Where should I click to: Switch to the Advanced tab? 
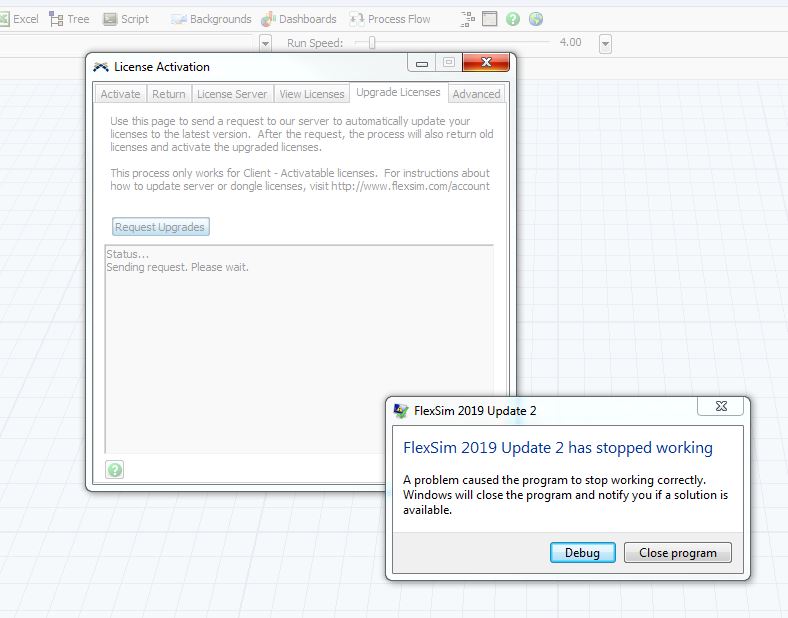[476, 94]
